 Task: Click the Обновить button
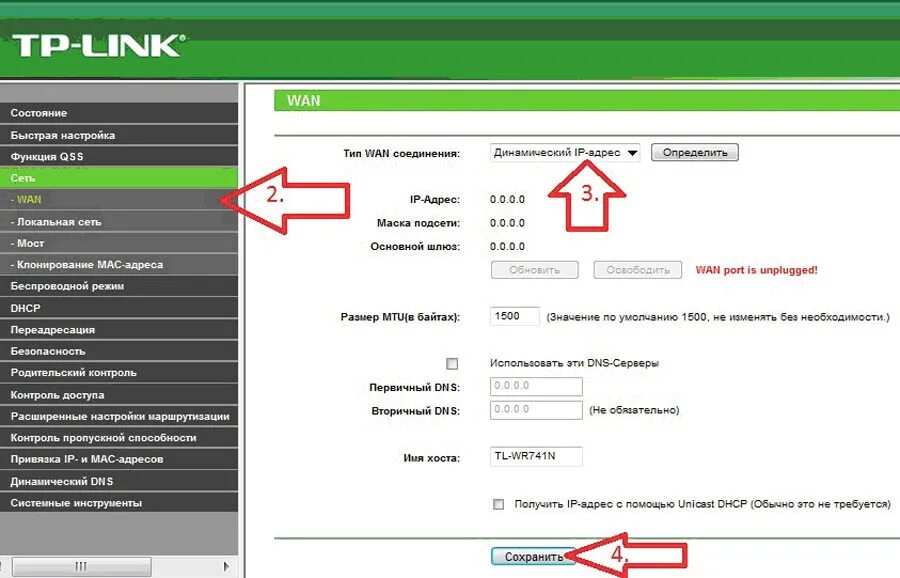(534, 270)
